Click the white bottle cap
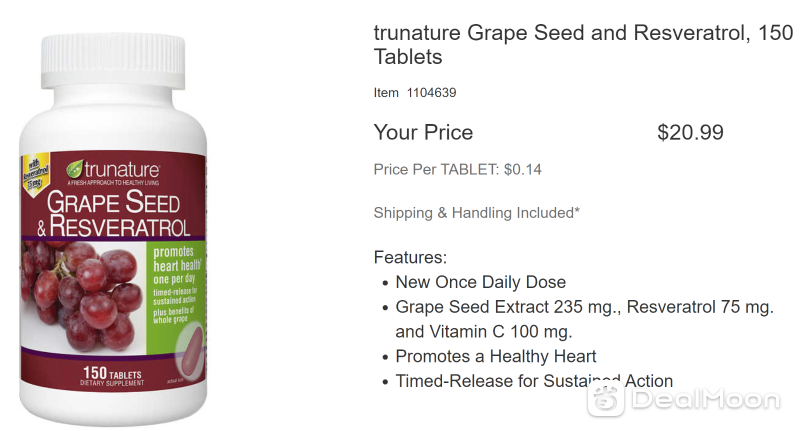The image size is (800, 431). coord(113,61)
